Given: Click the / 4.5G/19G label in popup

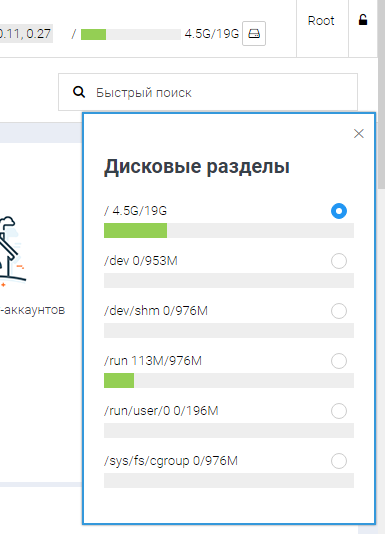Looking at the screenshot, I should 135,211.
